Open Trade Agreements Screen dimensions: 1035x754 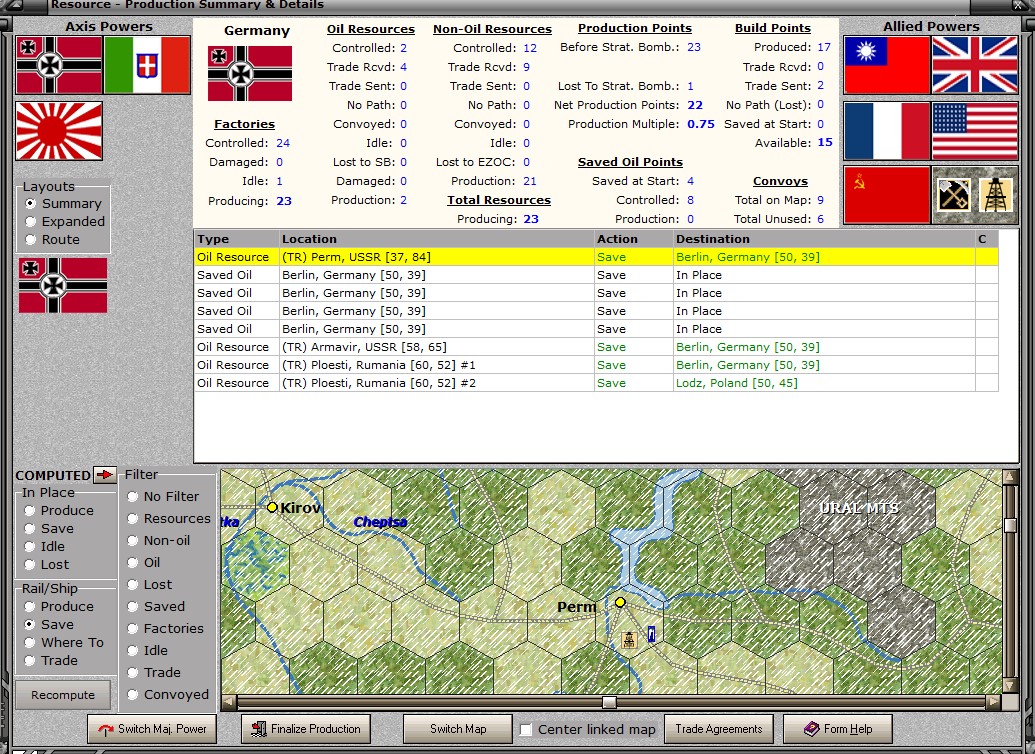coord(719,729)
